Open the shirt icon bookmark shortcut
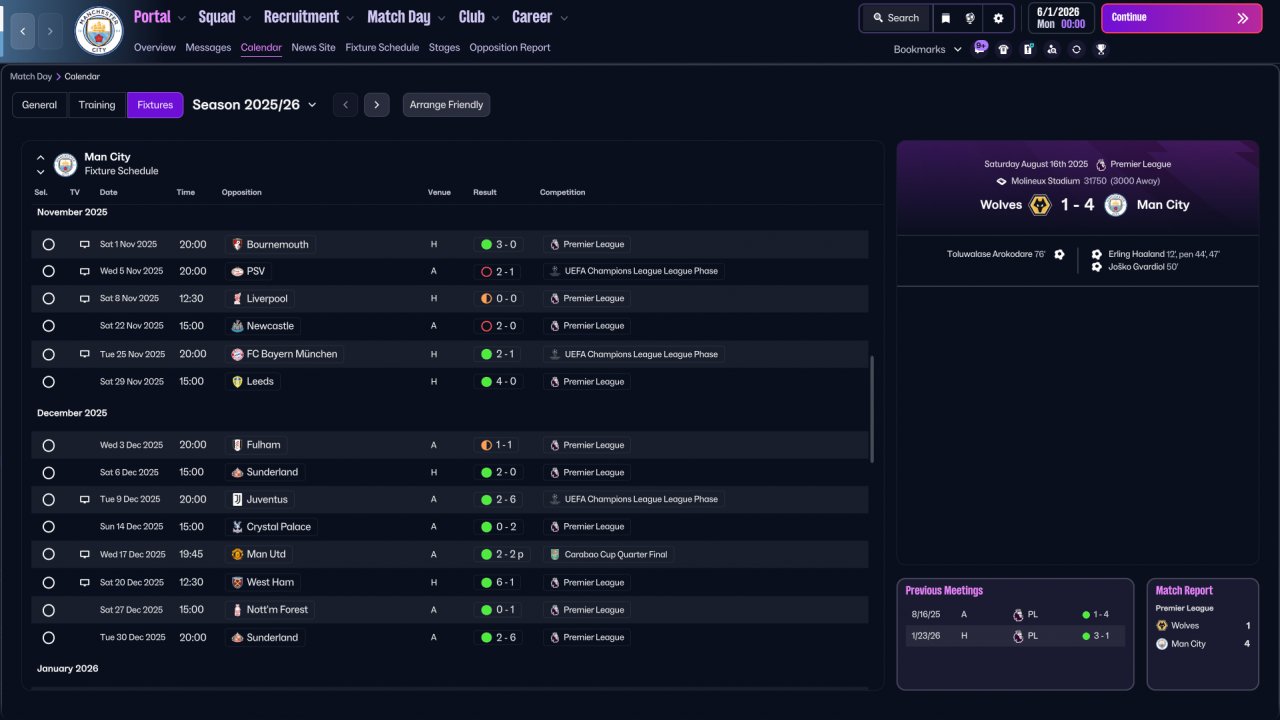Viewport: 1280px width, 720px height. click(1004, 49)
